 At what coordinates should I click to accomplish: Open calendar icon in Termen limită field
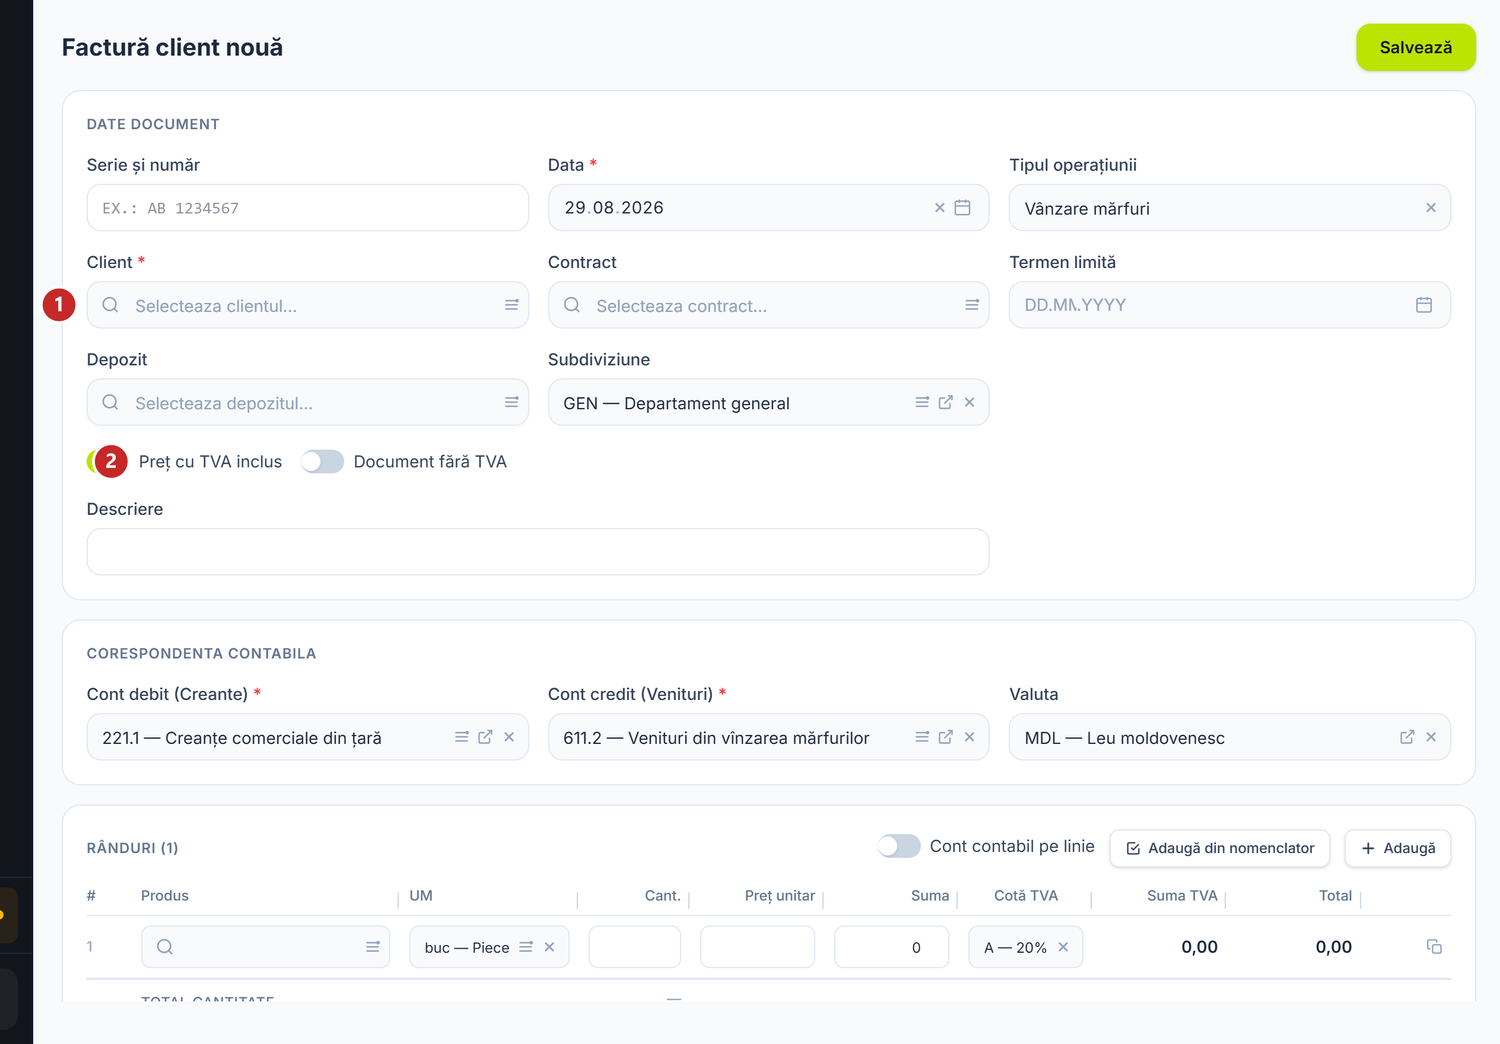[1424, 305]
